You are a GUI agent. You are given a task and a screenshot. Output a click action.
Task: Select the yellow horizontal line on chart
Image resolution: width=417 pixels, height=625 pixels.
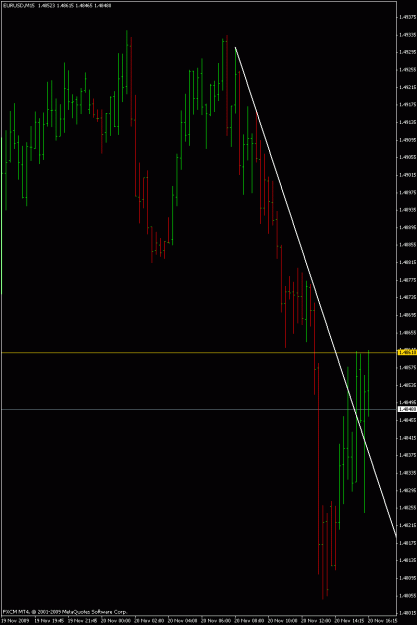(199, 353)
